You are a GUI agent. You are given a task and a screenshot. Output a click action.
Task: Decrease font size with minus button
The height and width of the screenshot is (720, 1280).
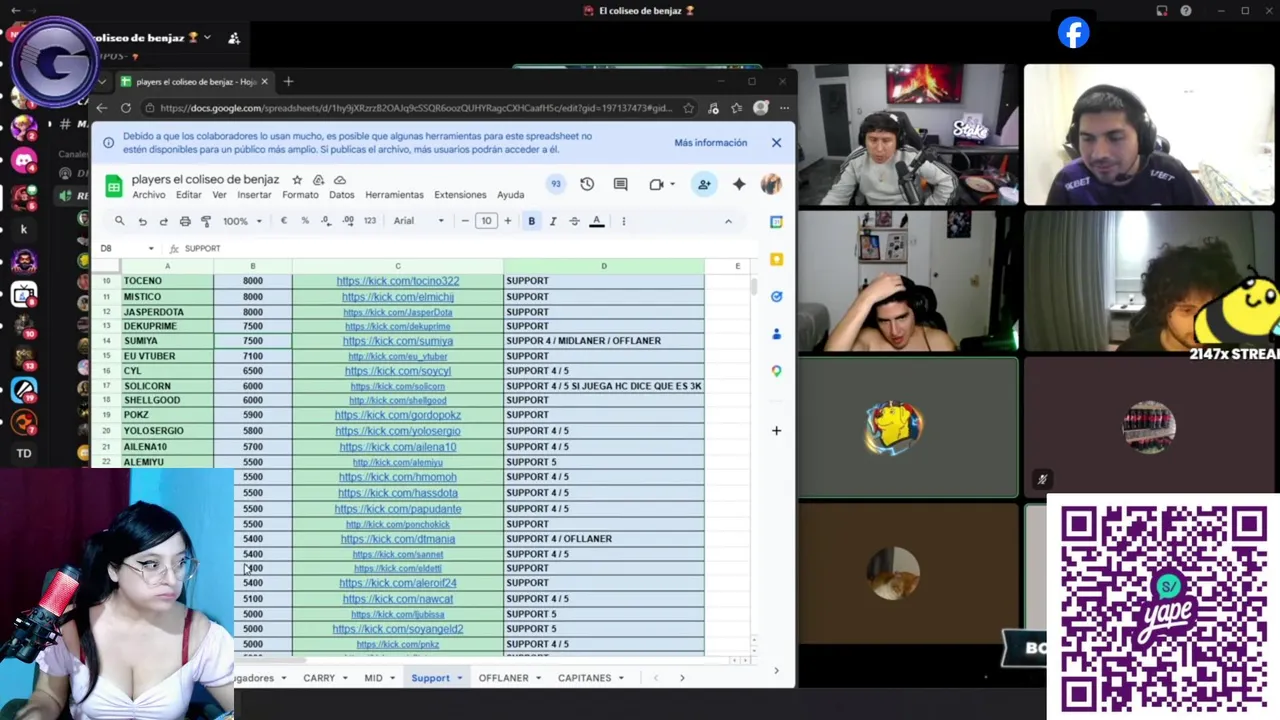click(x=465, y=221)
